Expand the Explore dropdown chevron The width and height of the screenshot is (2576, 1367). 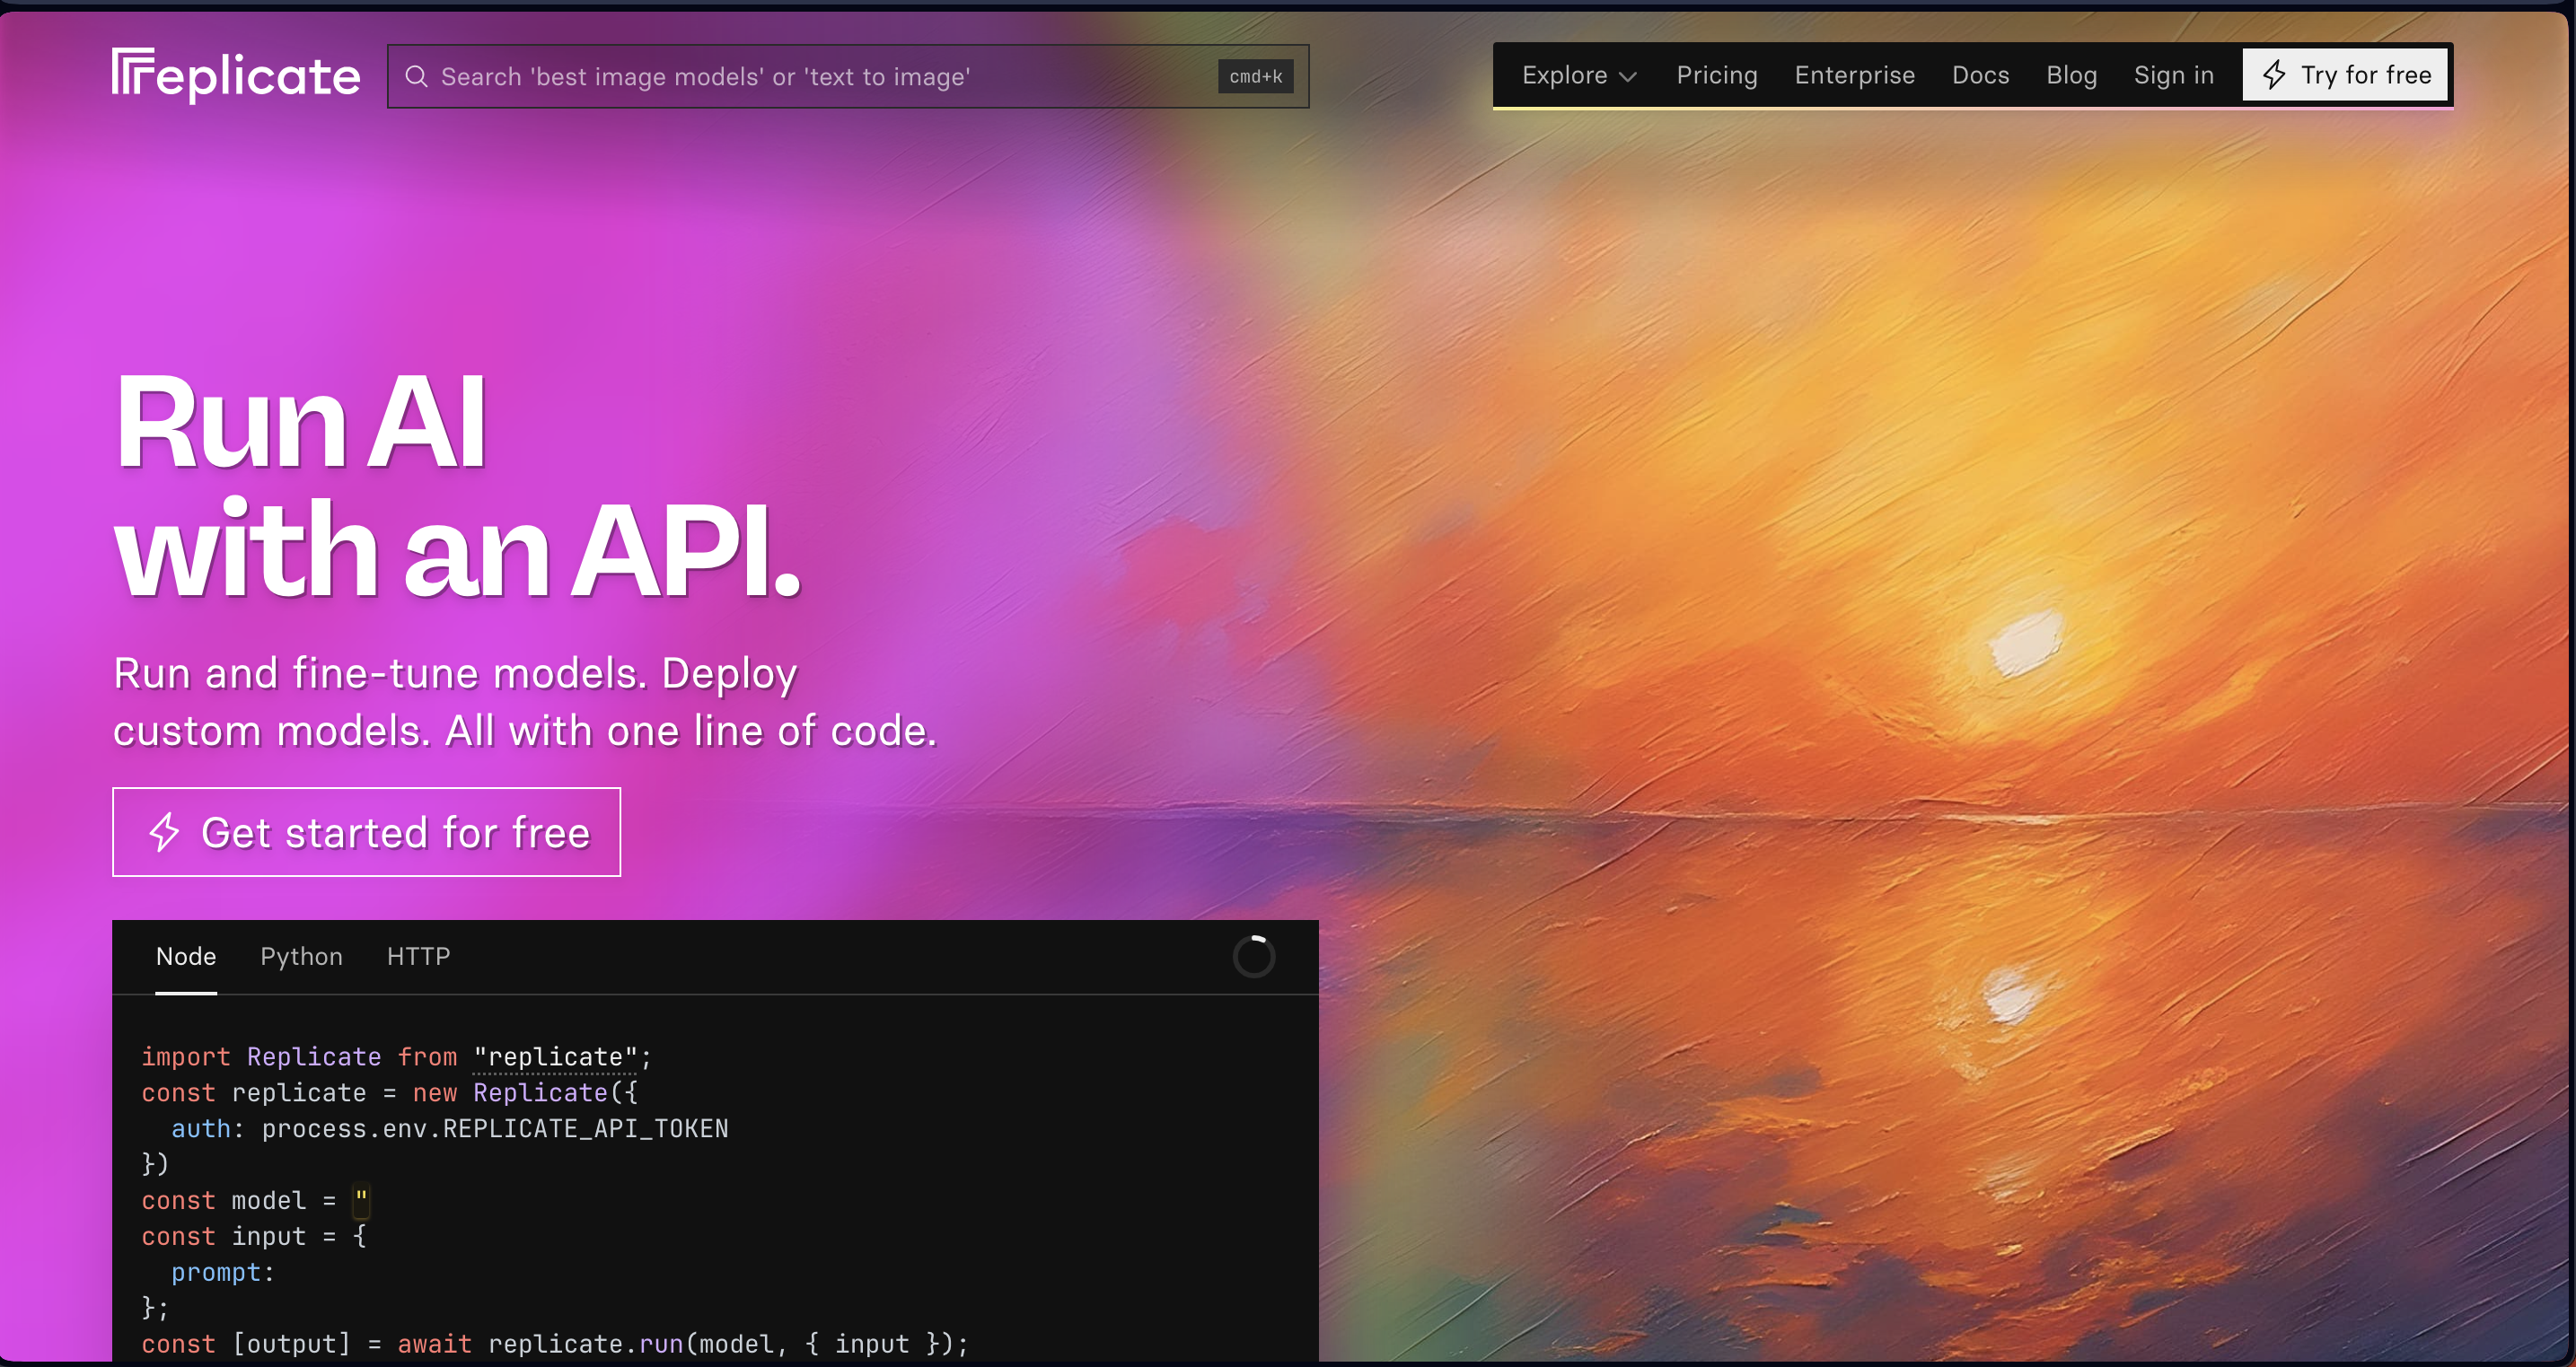pos(1628,77)
